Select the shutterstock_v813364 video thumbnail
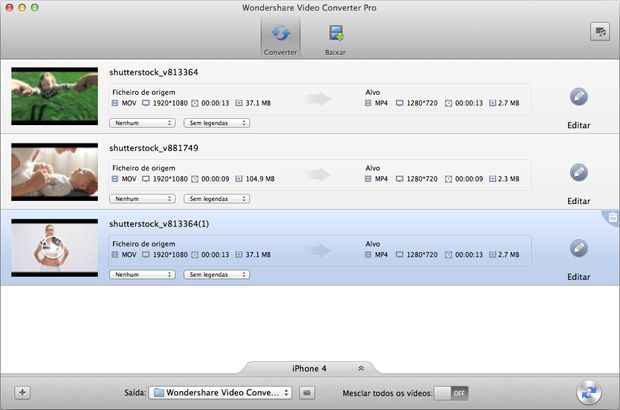 click(x=55, y=96)
